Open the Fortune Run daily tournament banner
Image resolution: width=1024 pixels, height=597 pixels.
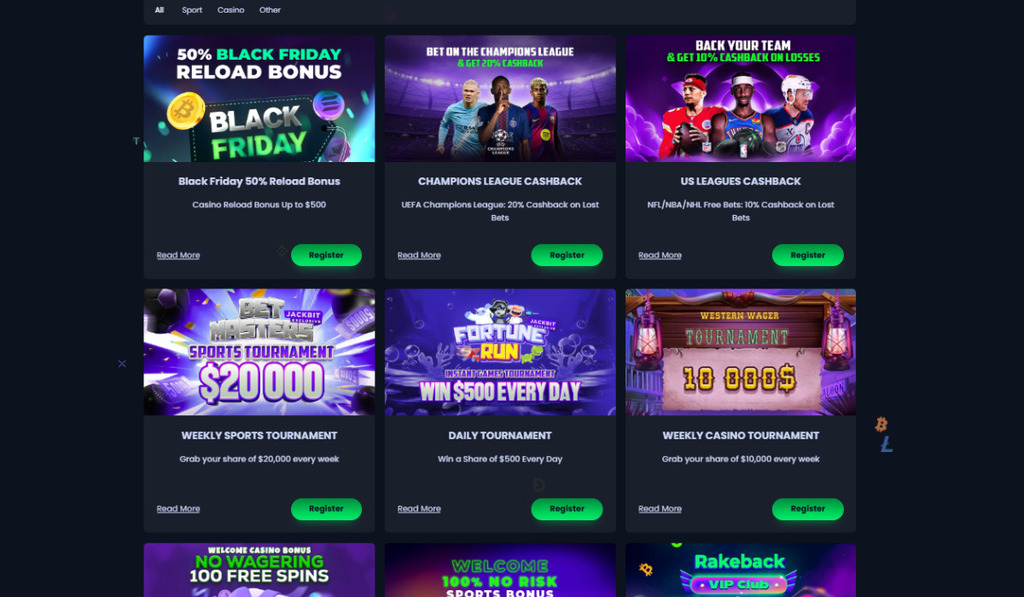pyautogui.click(x=500, y=352)
